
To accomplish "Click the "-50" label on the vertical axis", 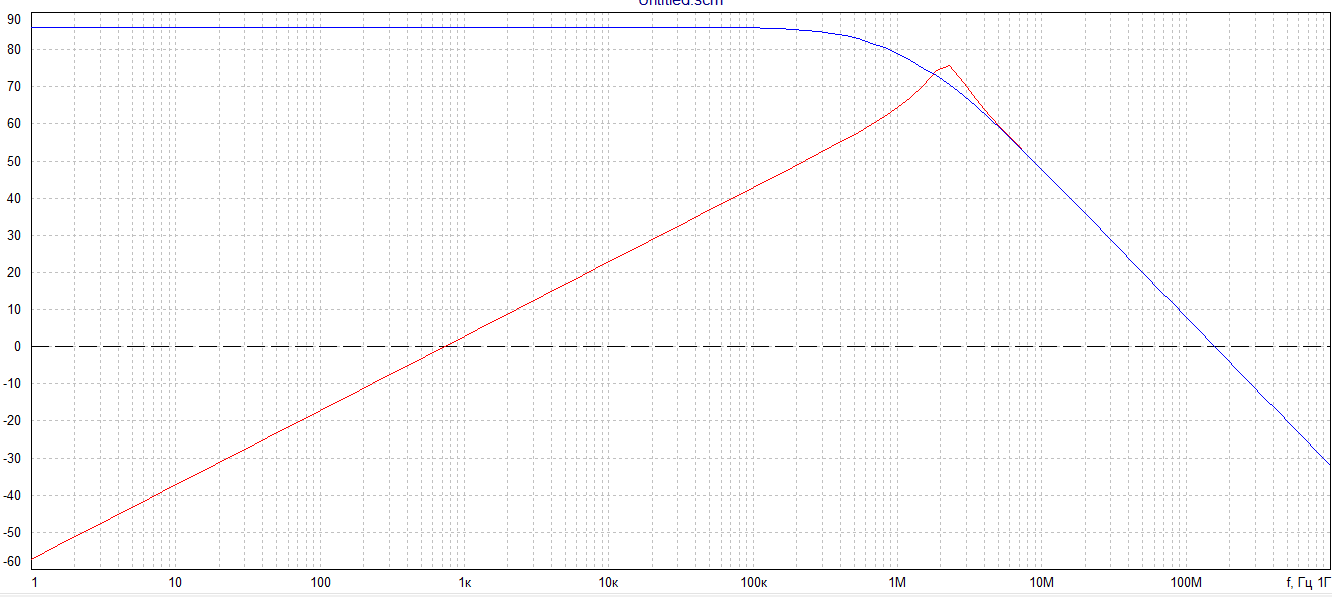I will coord(12,533).
